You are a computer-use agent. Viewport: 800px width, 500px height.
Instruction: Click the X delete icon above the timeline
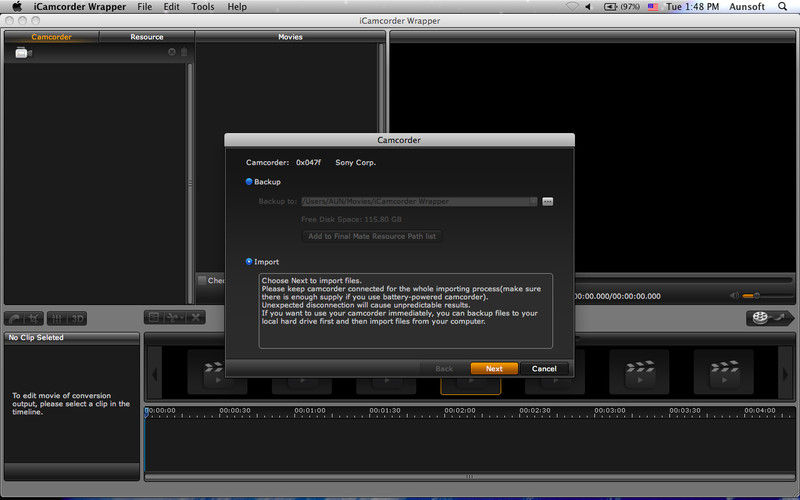[194, 318]
